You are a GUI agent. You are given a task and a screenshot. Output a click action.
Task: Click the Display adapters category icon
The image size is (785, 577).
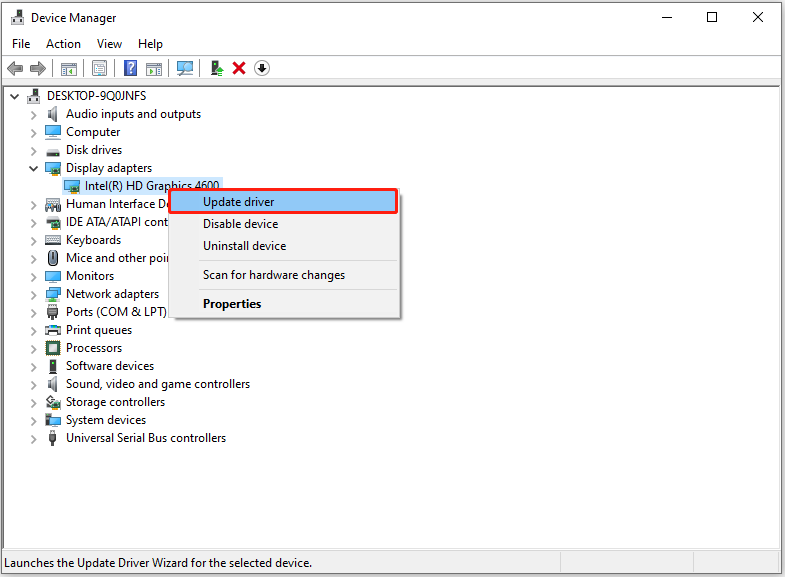[53, 169]
